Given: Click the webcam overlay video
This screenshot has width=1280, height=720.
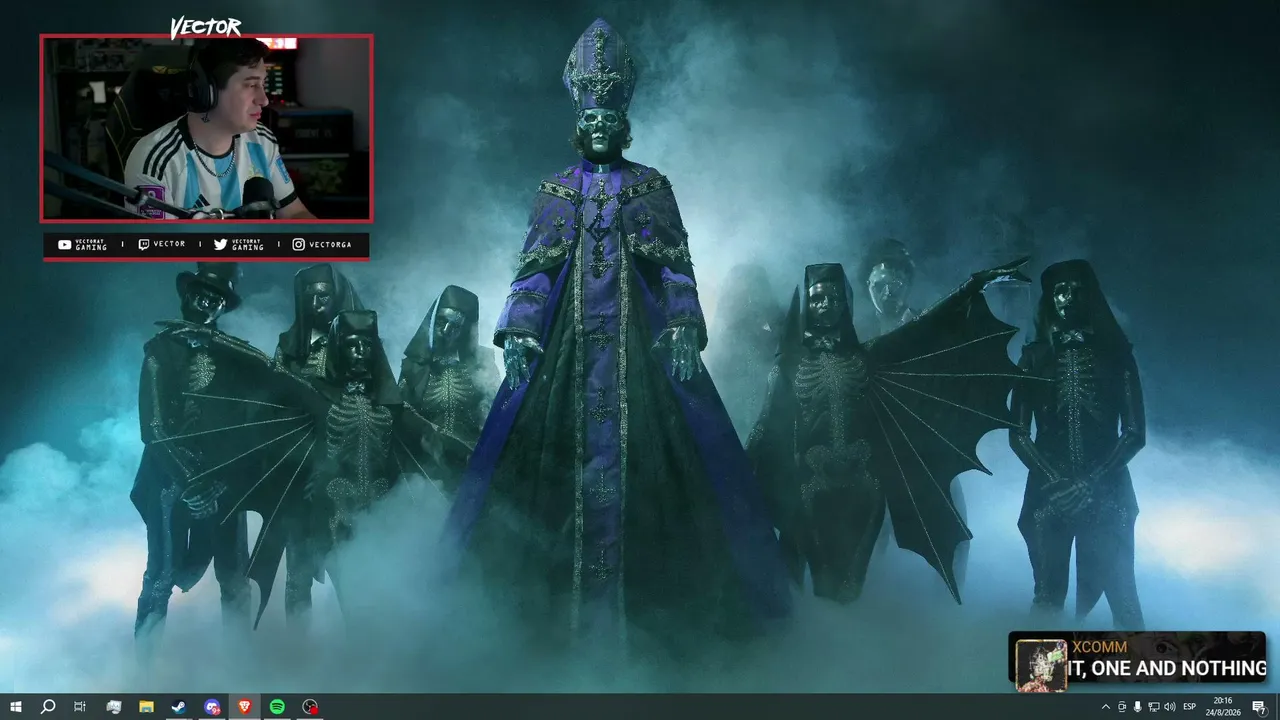Looking at the screenshot, I should coord(206,128).
